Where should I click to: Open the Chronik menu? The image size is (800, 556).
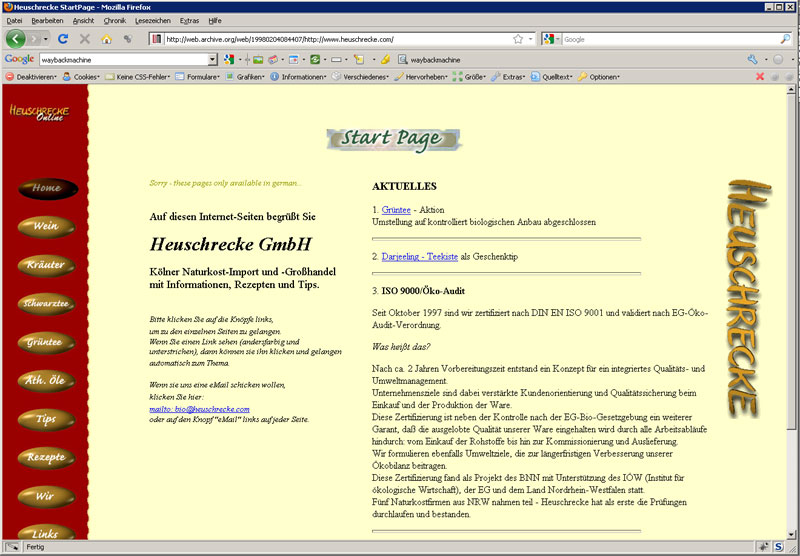point(115,20)
